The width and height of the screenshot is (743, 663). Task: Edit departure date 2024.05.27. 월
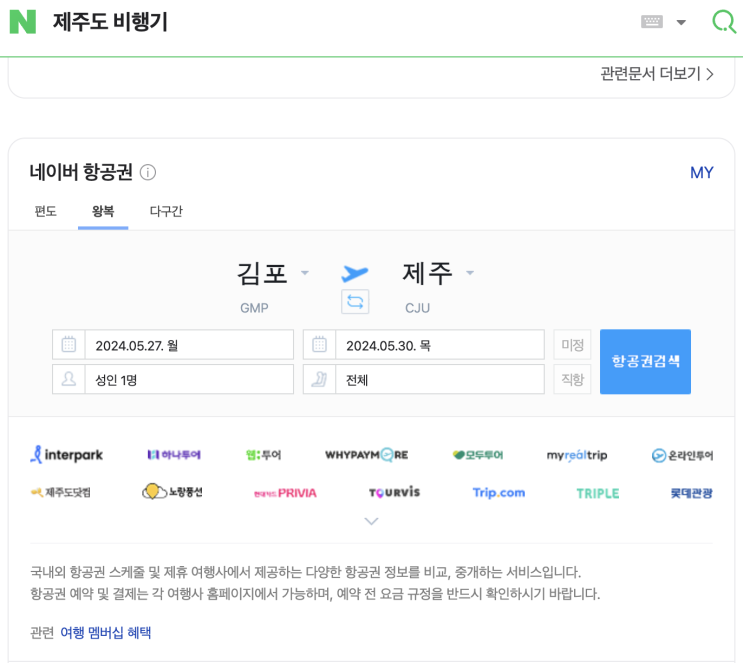(189, 345)
